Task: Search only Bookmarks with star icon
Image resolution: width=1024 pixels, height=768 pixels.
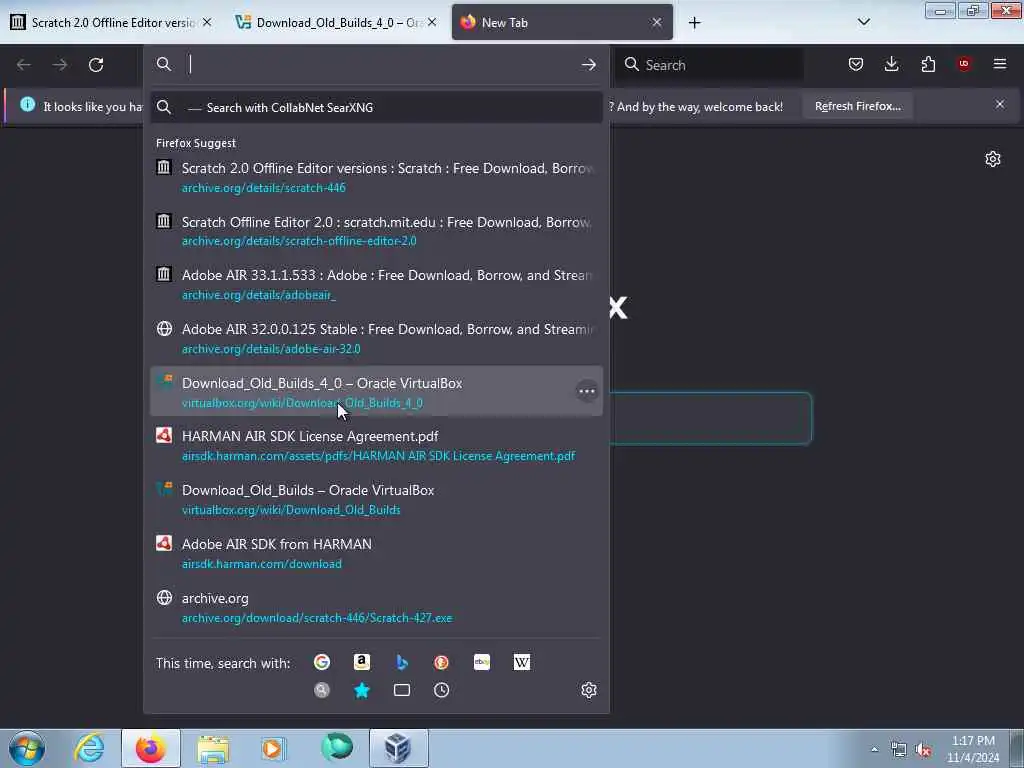Action: coord(362,690)
